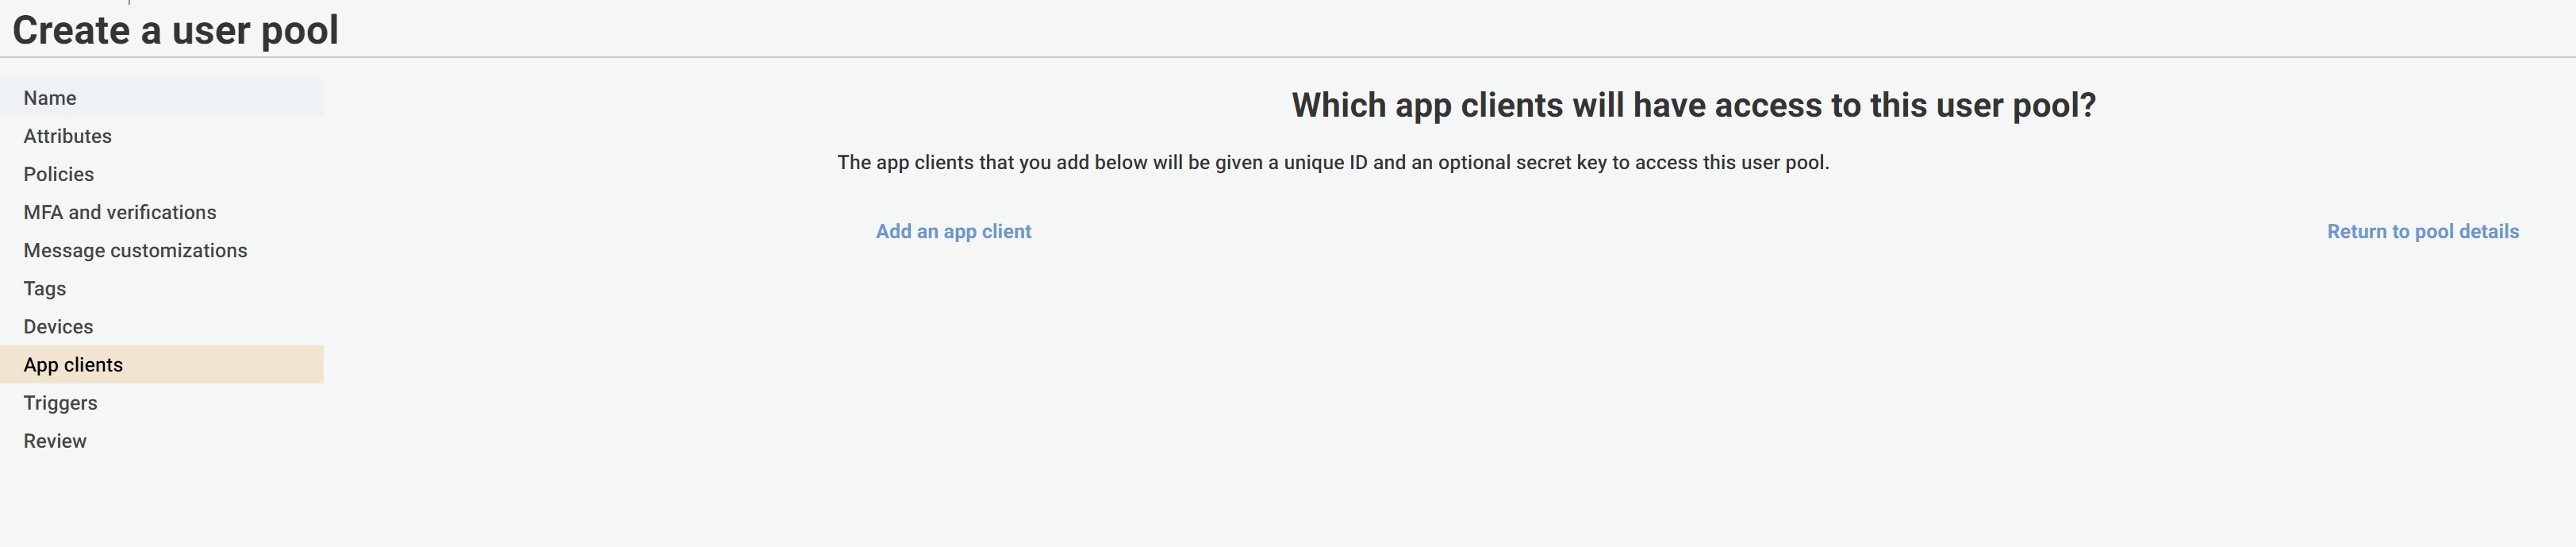Select the highlighted App clients item
Viewport: 2576px width, 547px height.
tap(73, 365)
